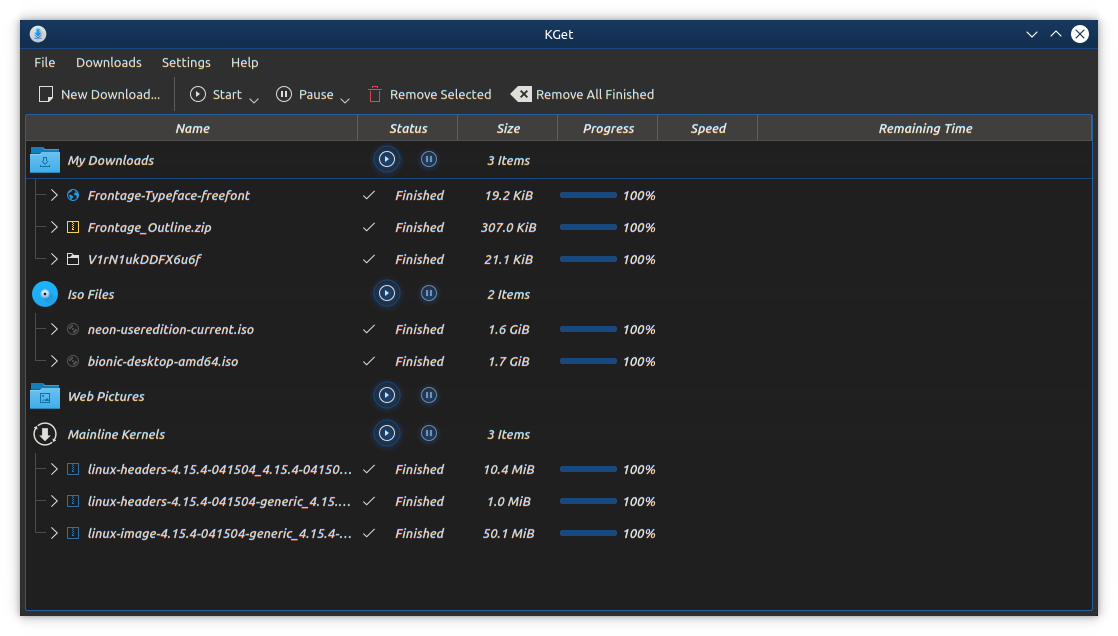1118x636 pixels.
Task: Open a new download with the New Download icon
Action: (x=45, y=94)
